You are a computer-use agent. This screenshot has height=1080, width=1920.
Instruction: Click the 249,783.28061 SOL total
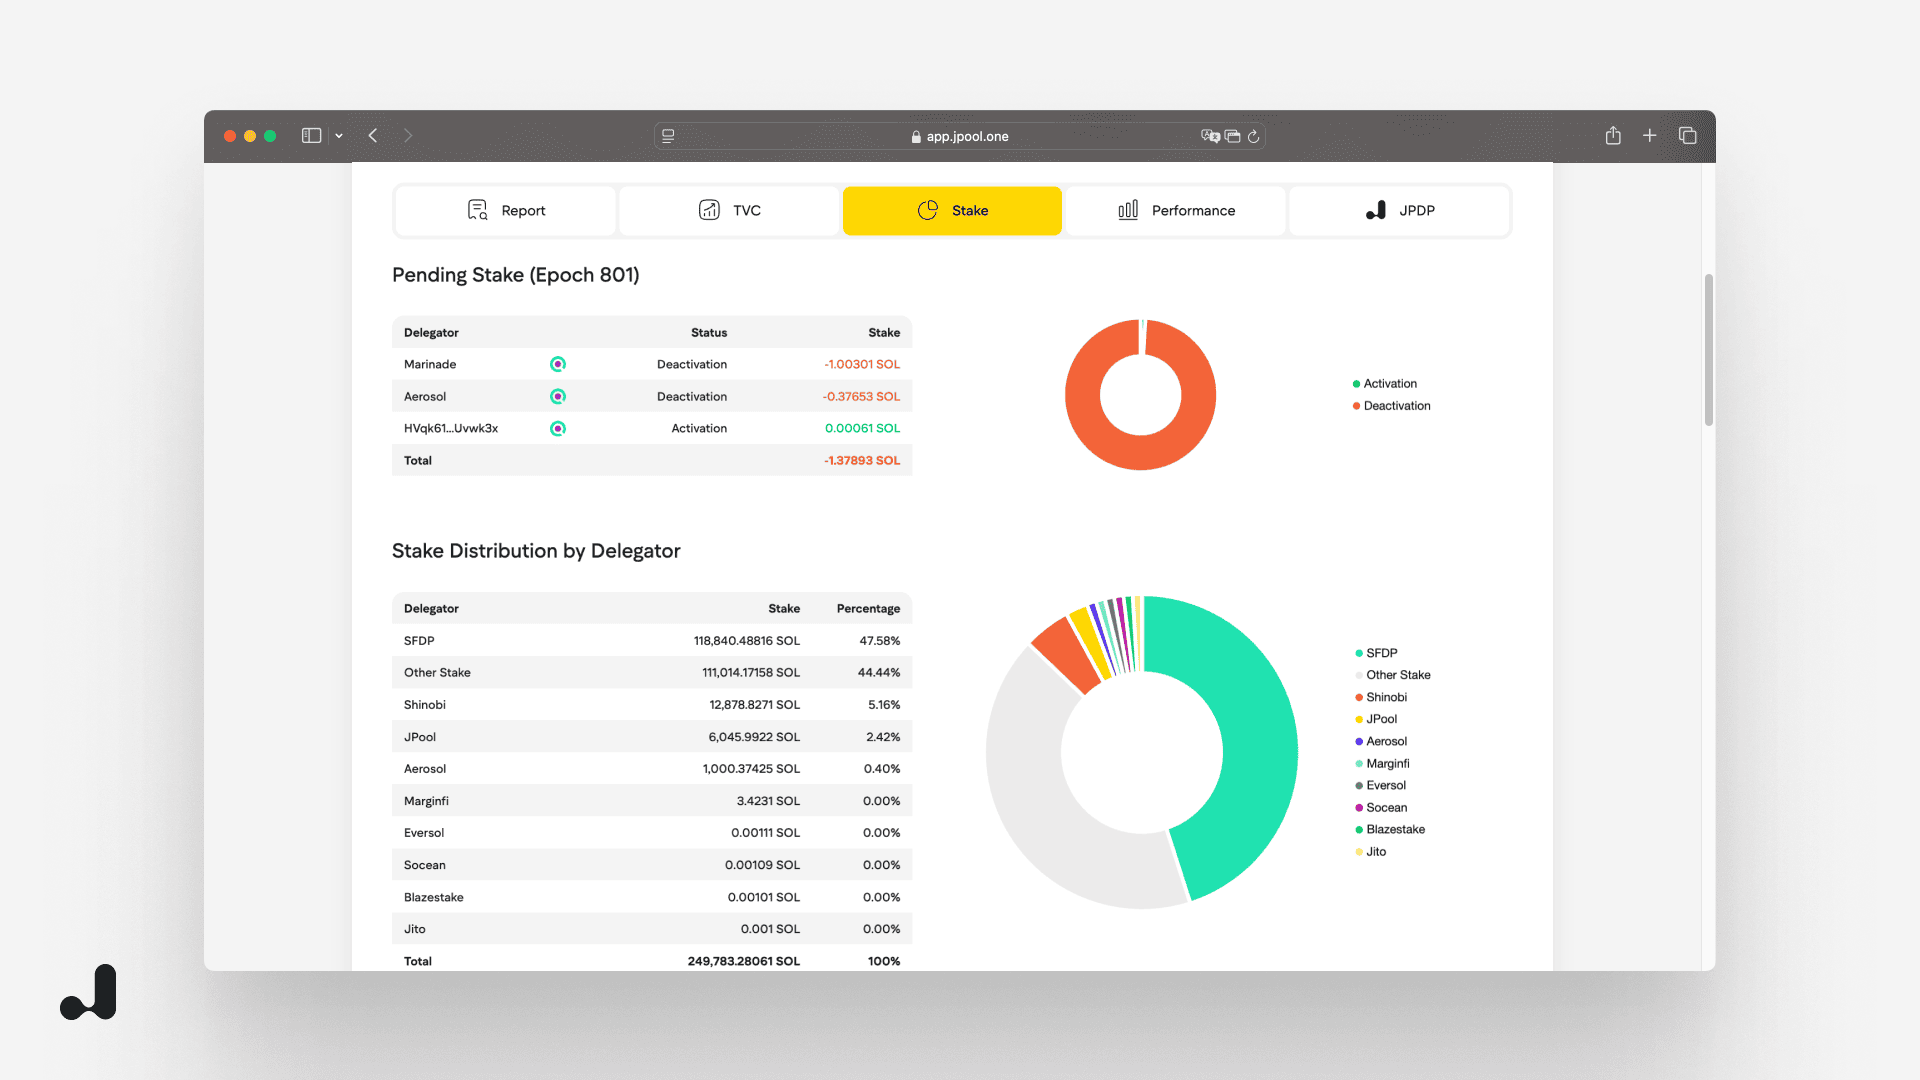744,961
